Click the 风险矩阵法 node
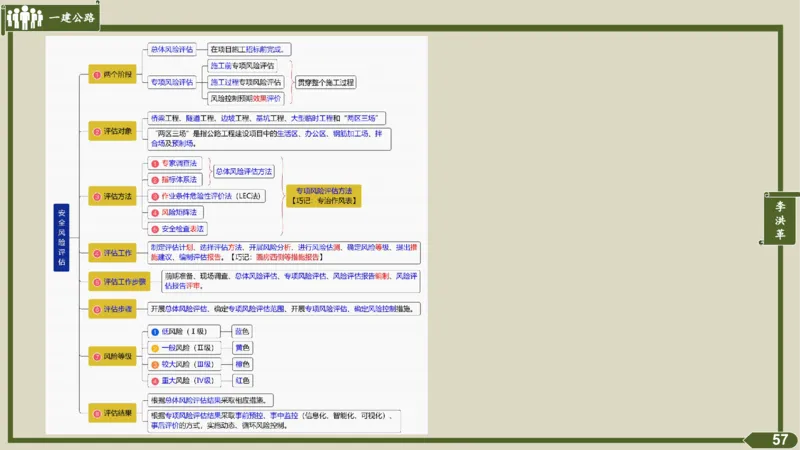This screenshot has height=450, width=800. [176, 212]
